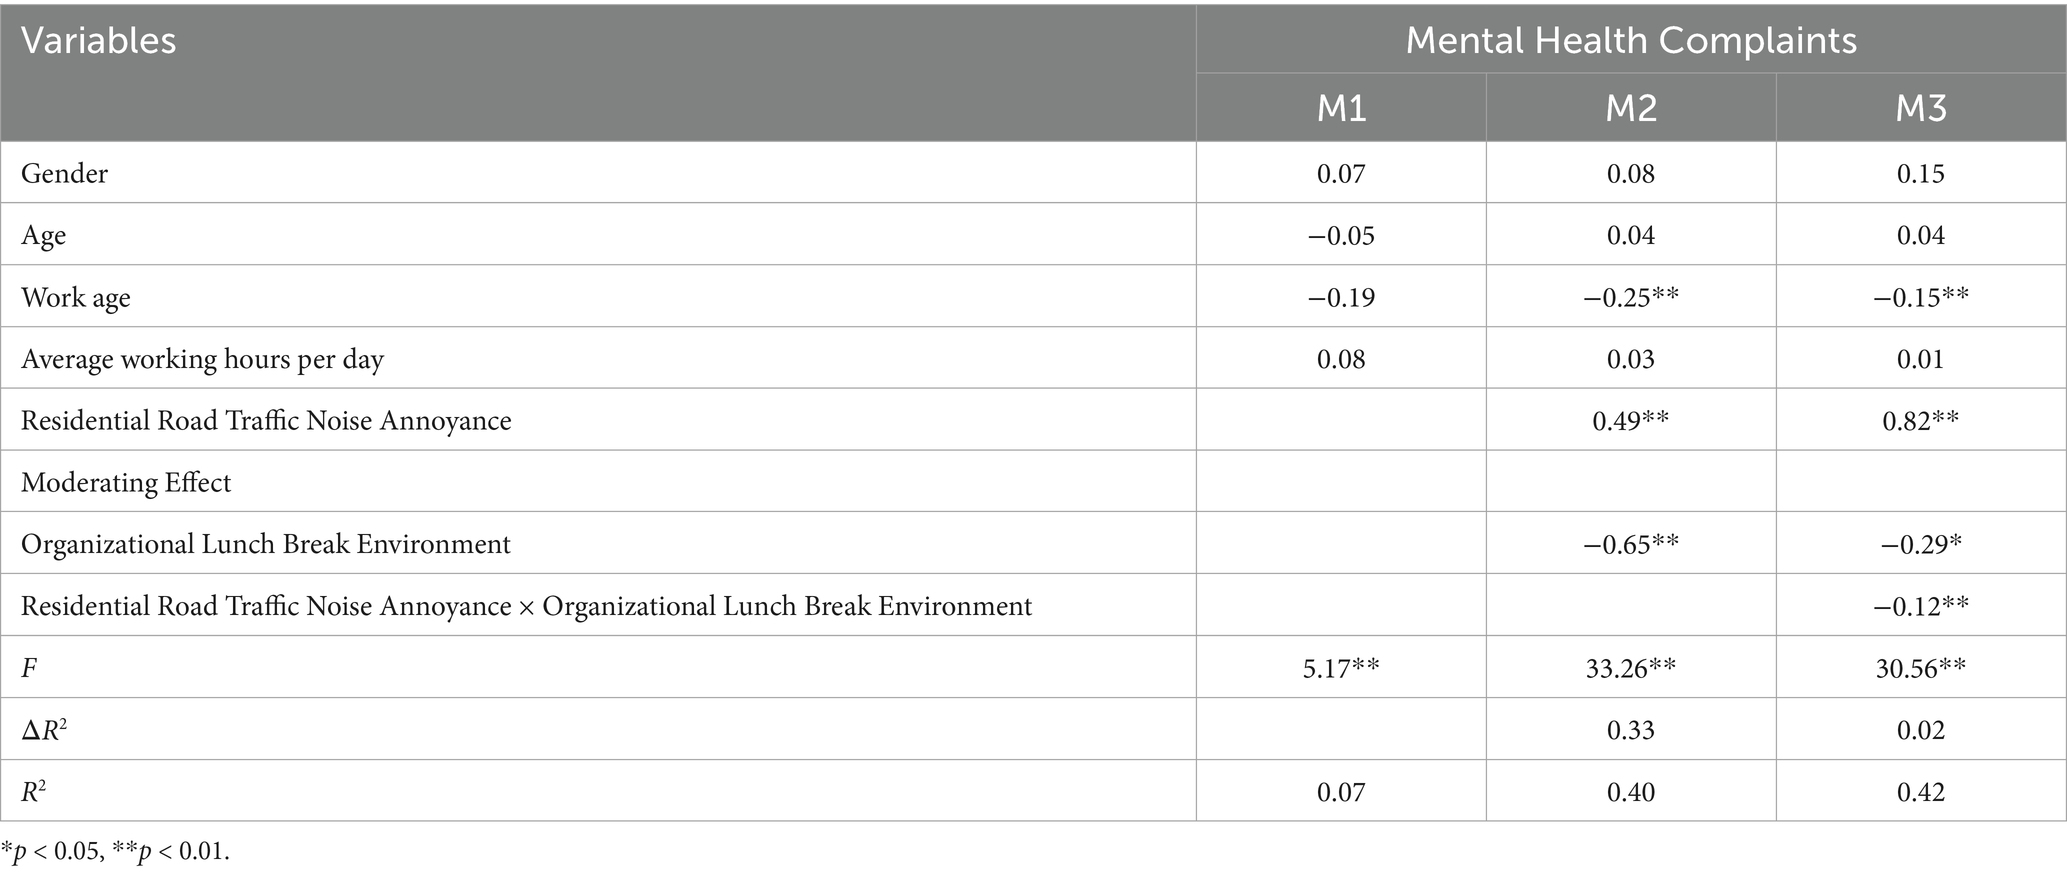Viewport: 2067px width, 875px height.
Task: Select the M2 column header
Action: tap(1630, 108)
